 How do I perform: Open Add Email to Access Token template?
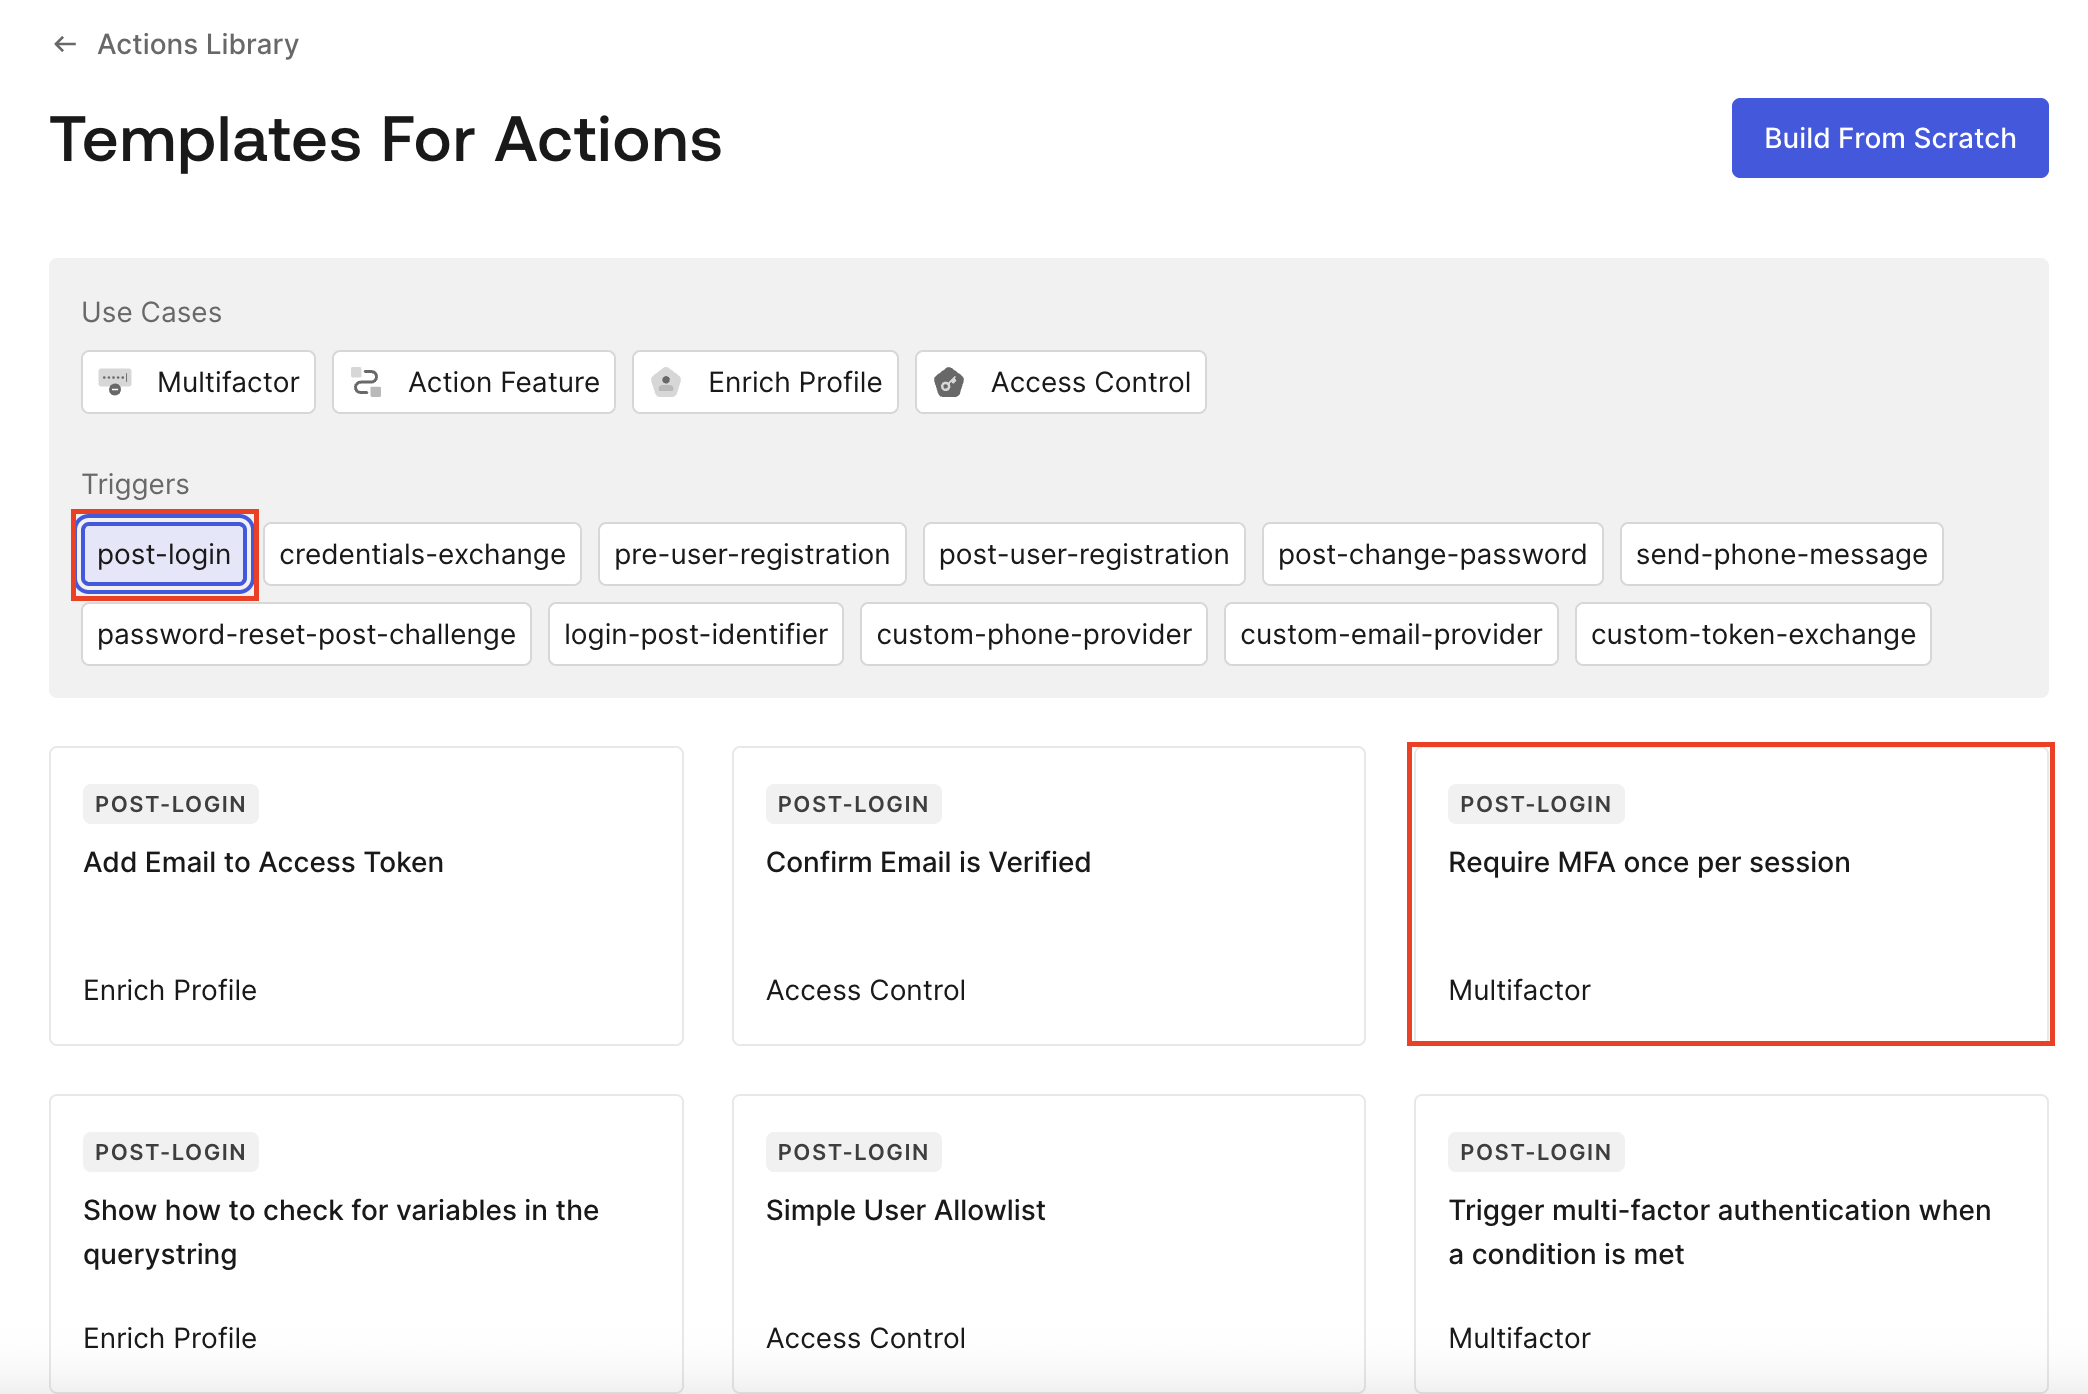(366, 895)
